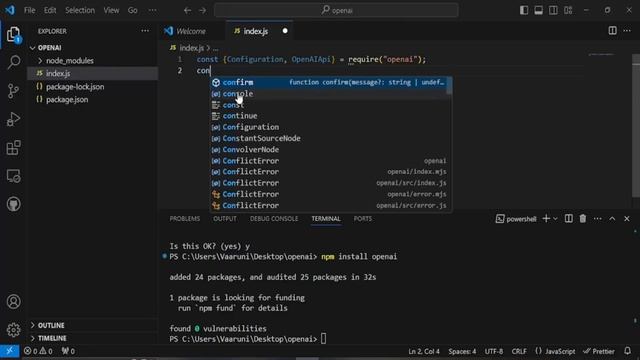Viewport: 640px width, 360px height.
Task: Expand the node_modules folder
Action: click(93, 61)
